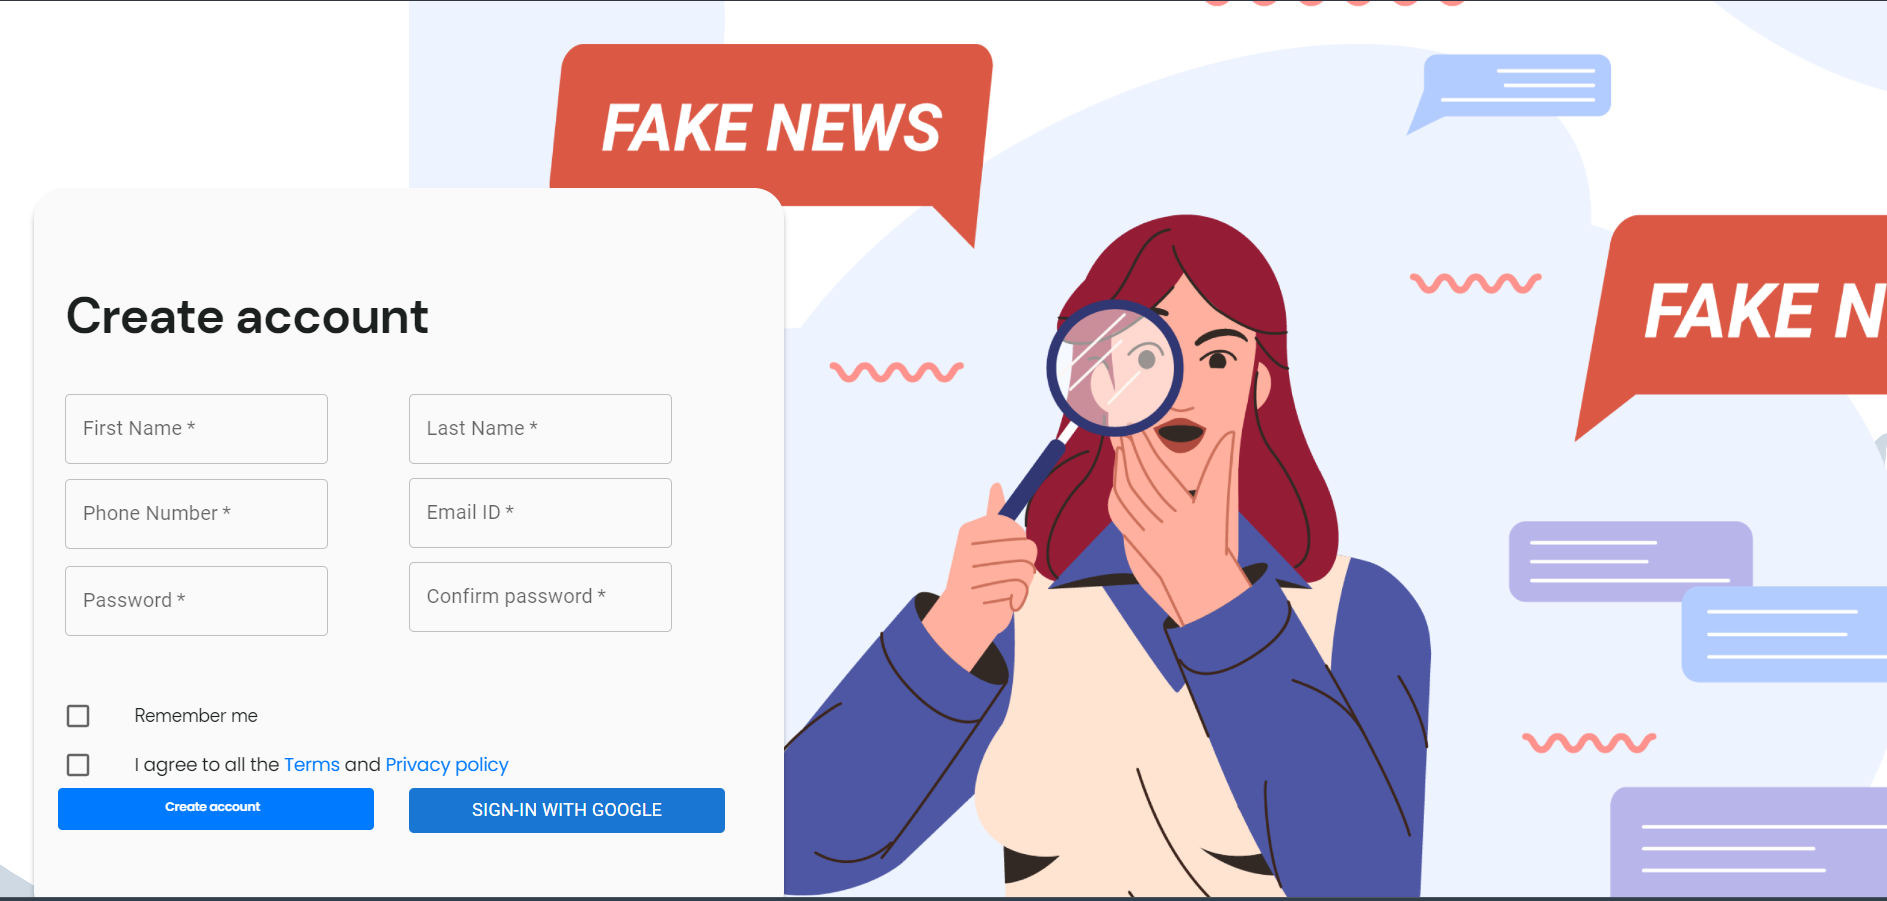This screenshot has height=901, width=1887.
Task: Click the light blue chat bubble at top
Action: [x=1510, y=90]
